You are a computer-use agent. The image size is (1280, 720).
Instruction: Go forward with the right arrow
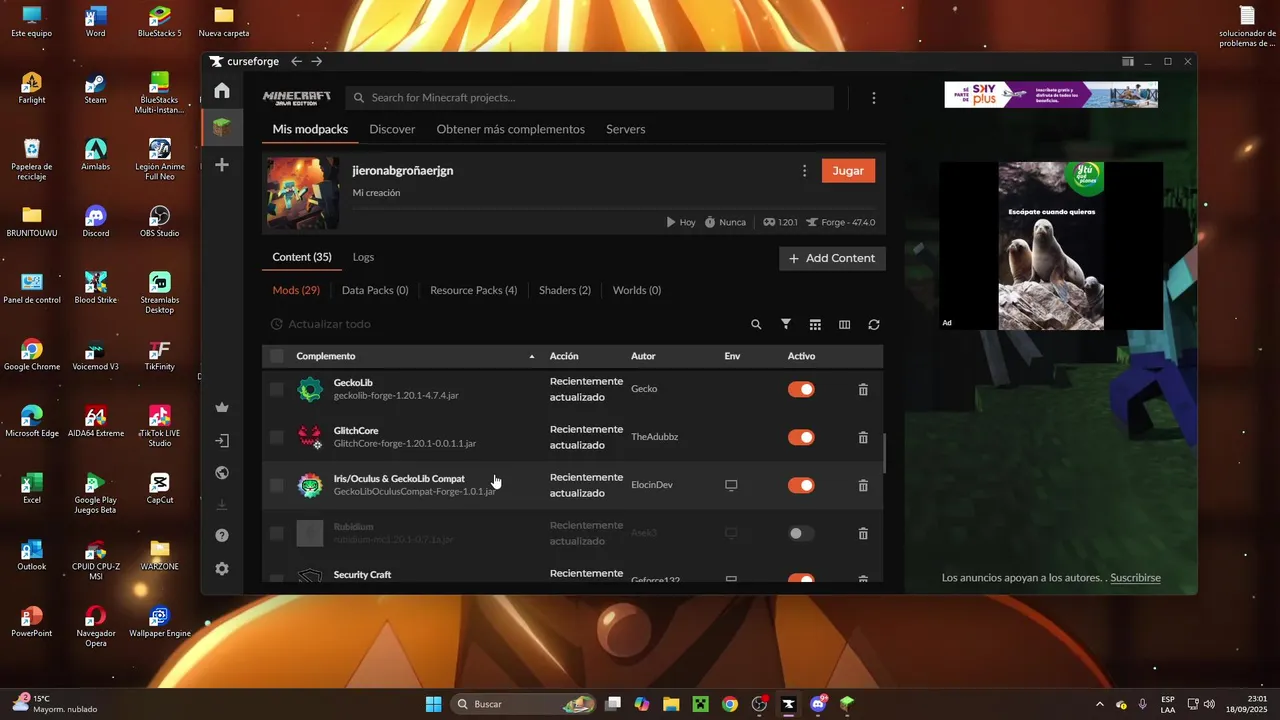pyautogui.click(x=317, y=62)
